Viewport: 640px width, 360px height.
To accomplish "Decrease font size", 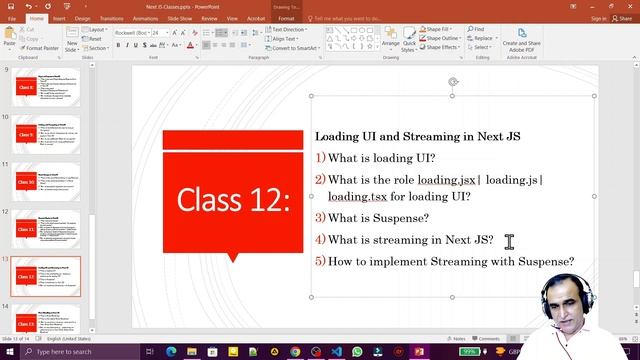I will 183,33.
